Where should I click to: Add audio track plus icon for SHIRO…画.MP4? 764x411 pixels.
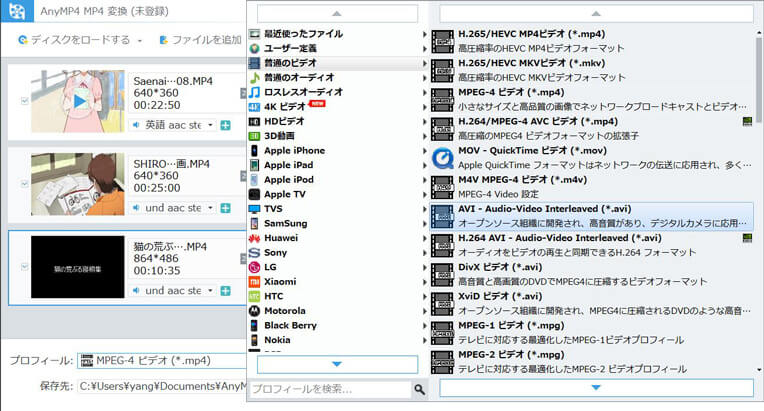click(x=226, y=208)
